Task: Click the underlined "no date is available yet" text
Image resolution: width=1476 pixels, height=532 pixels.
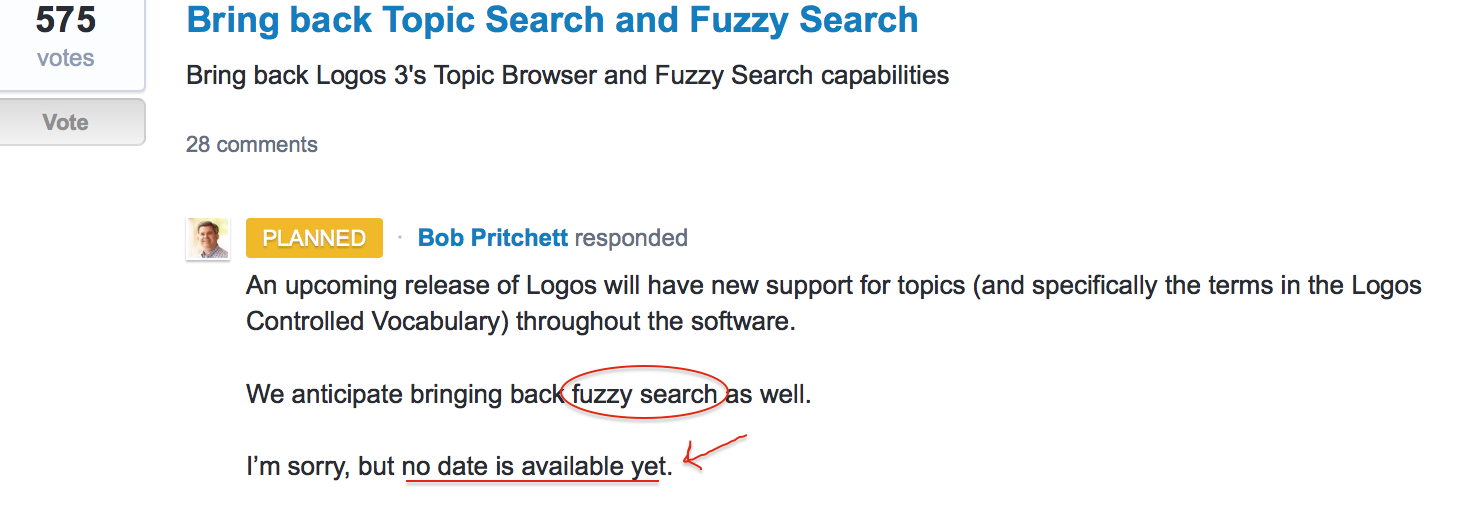Action: click(x=532, y=467)
